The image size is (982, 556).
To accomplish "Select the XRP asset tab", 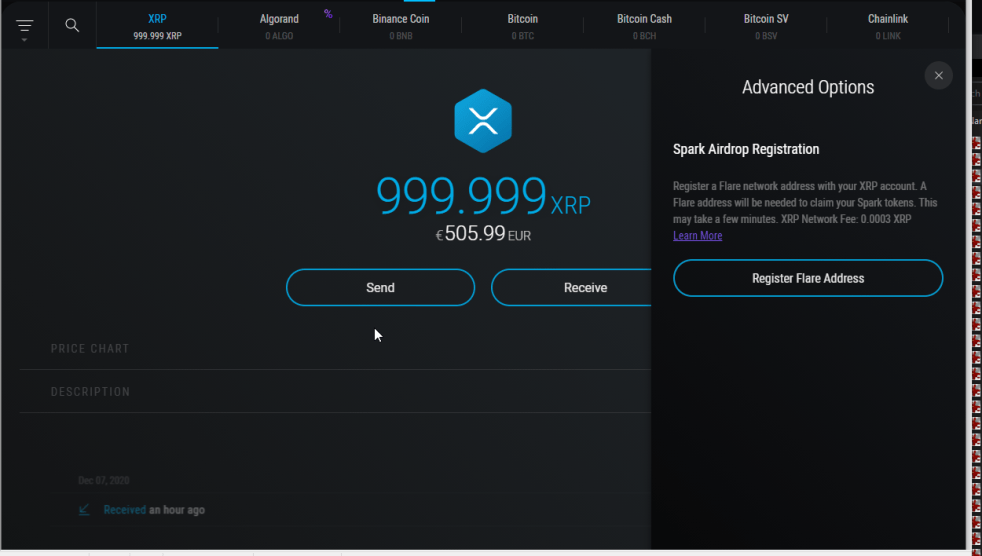I will pyautogui.click(x=157, y=26).
